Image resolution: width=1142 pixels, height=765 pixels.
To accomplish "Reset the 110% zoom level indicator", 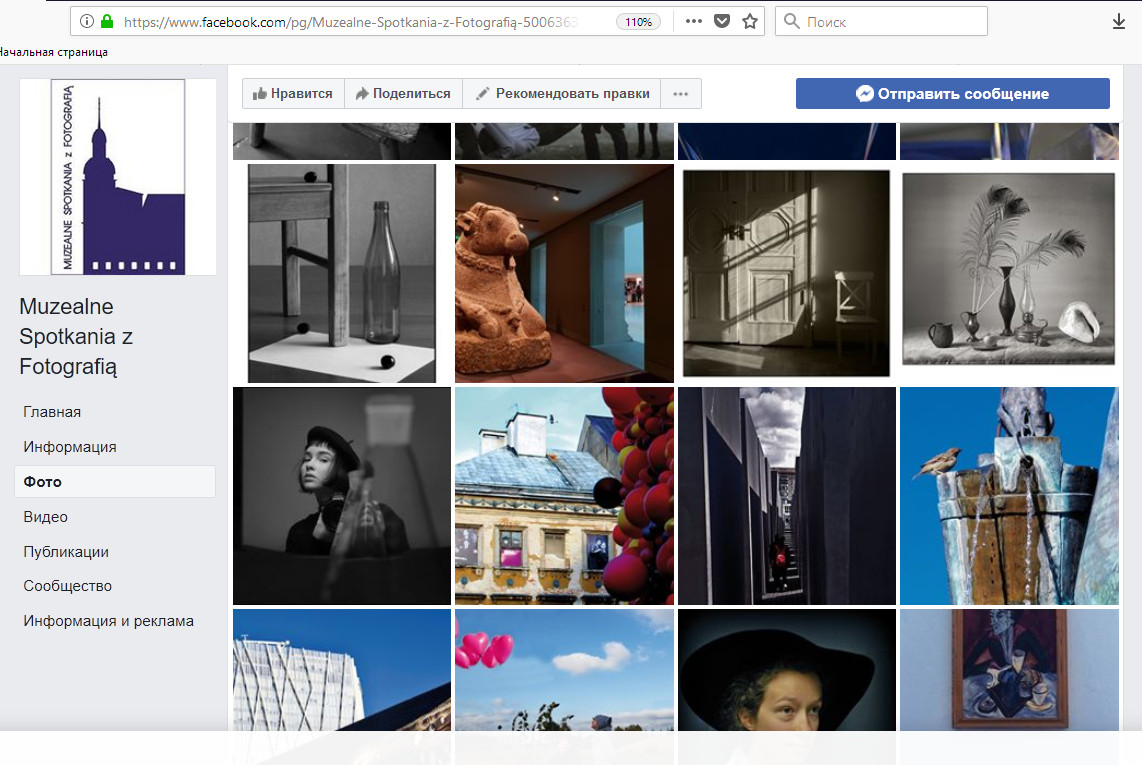I will (x=638, y=21).
